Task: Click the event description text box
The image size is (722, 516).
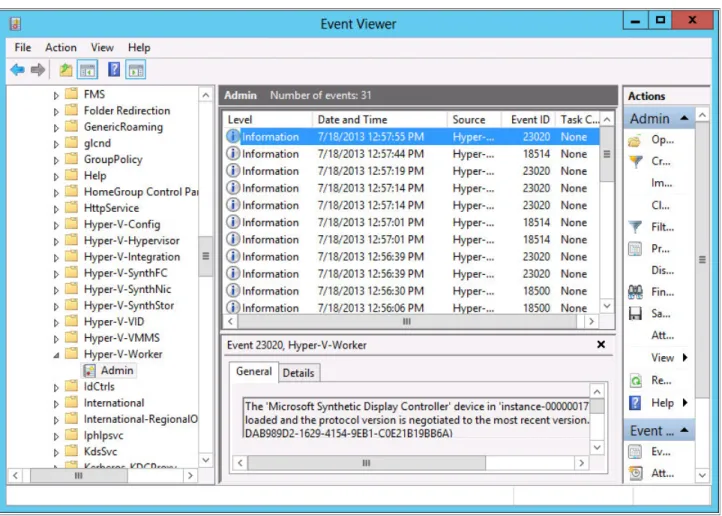Action: coord(416,418)
